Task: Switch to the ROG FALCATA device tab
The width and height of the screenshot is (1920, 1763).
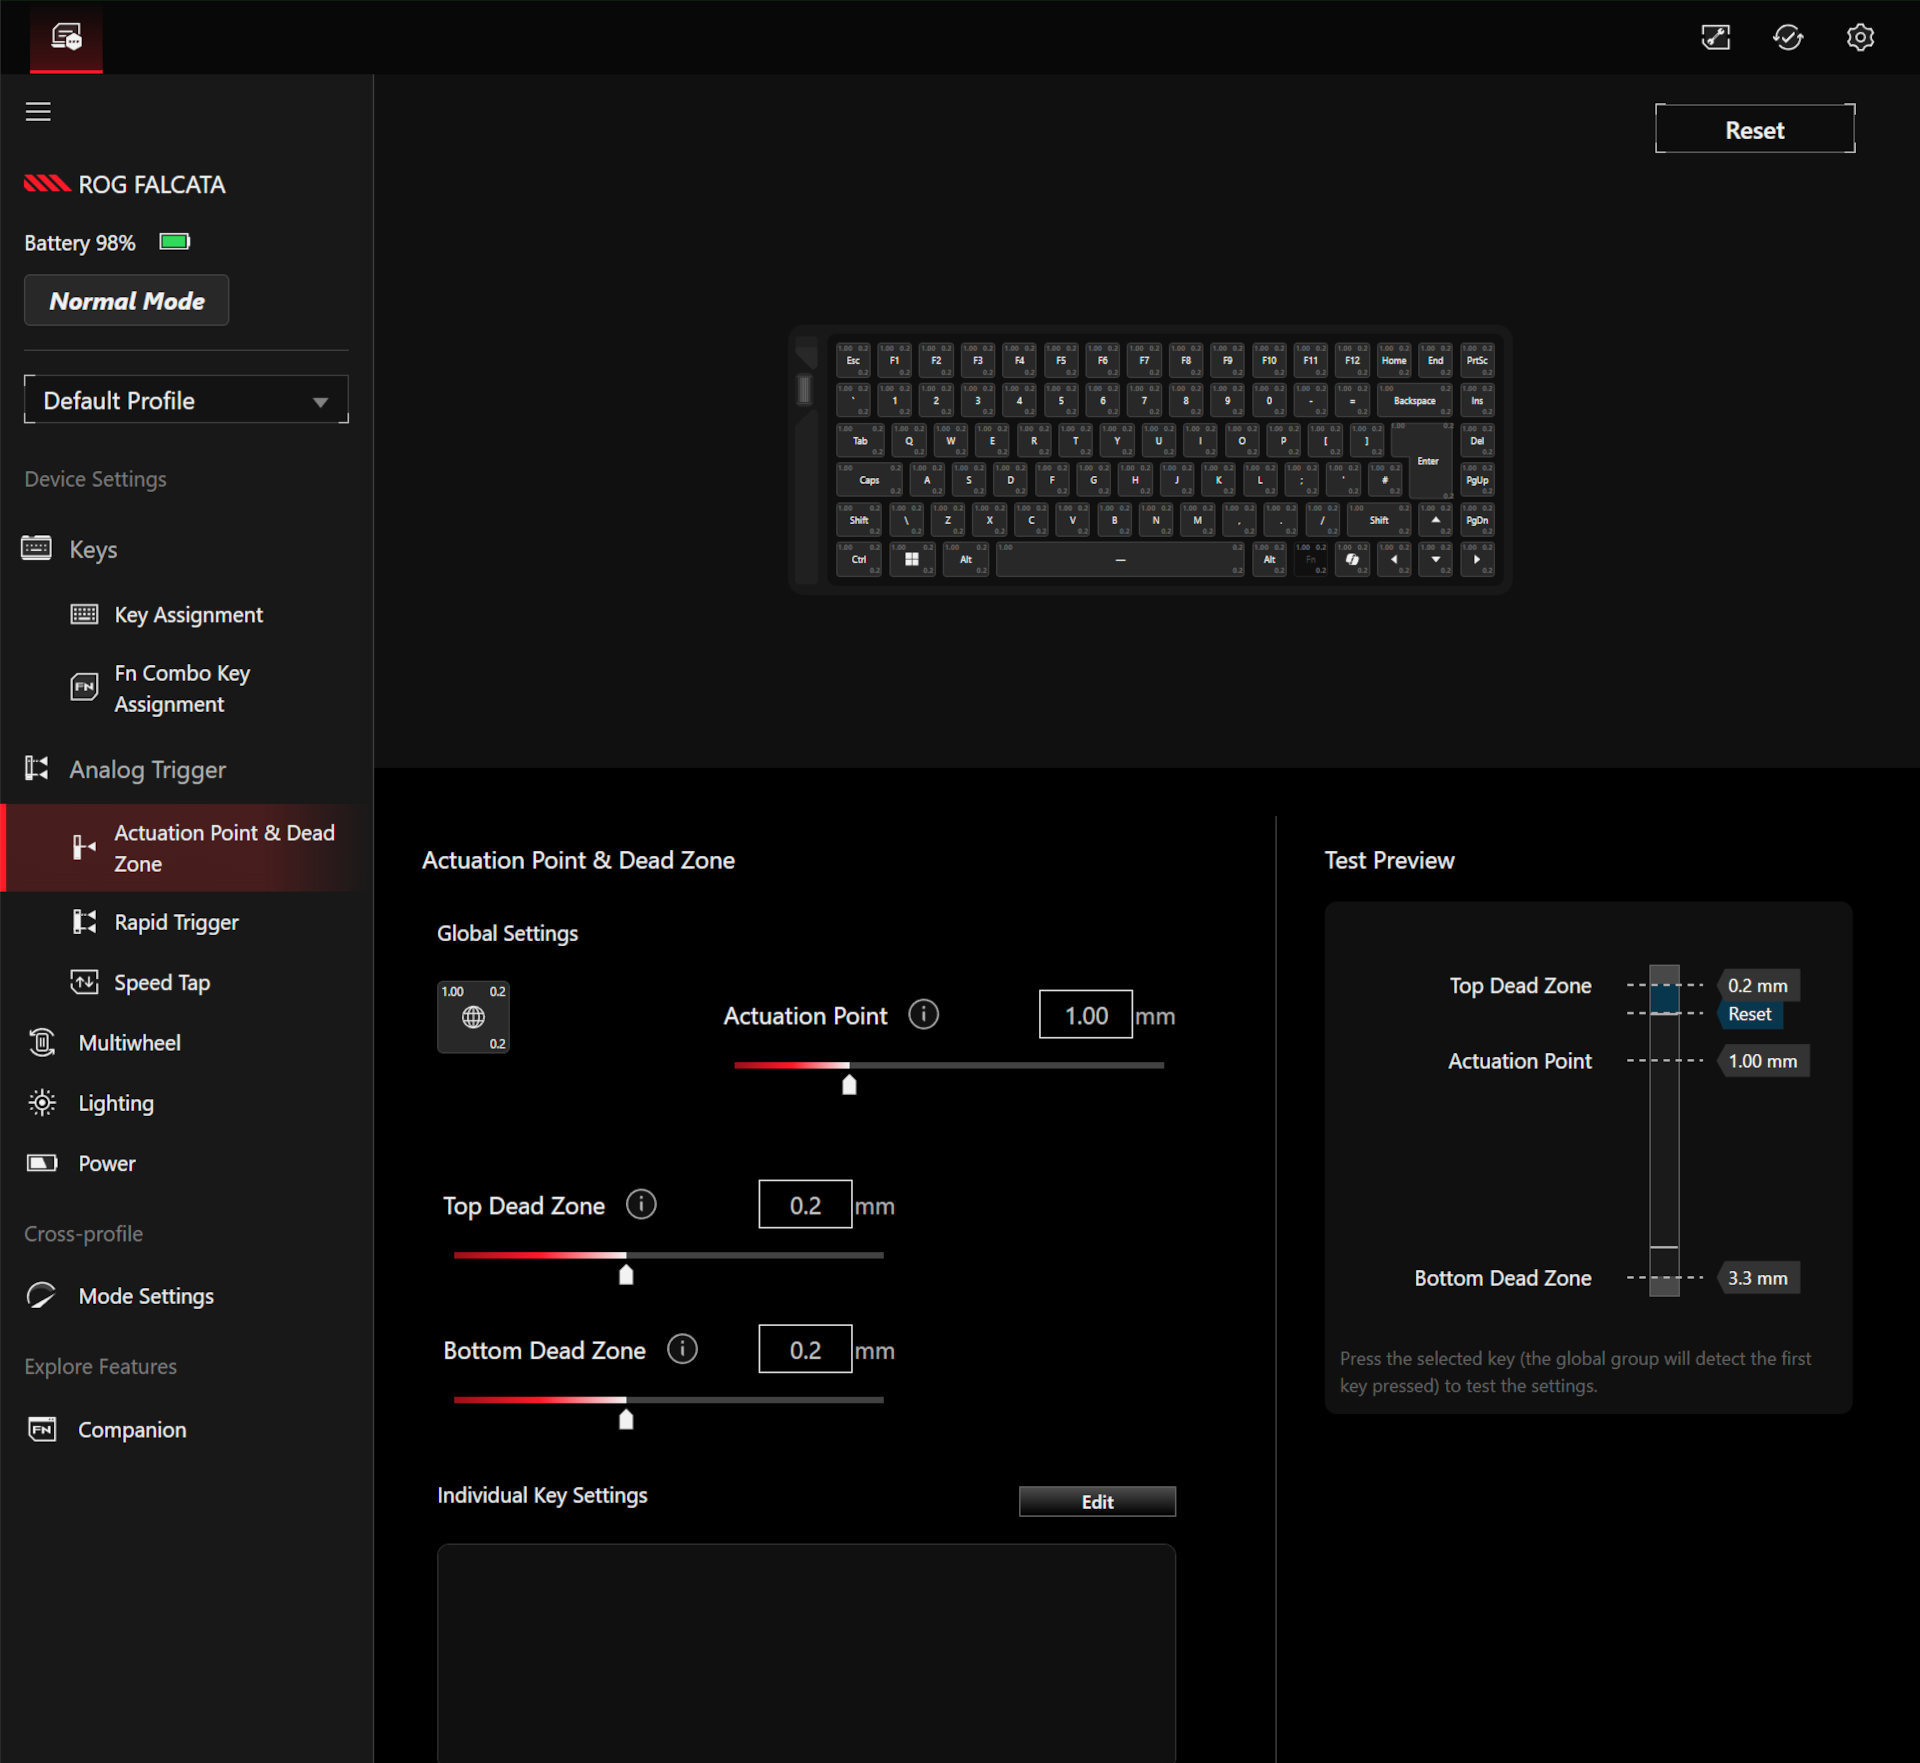Action: 65,37
